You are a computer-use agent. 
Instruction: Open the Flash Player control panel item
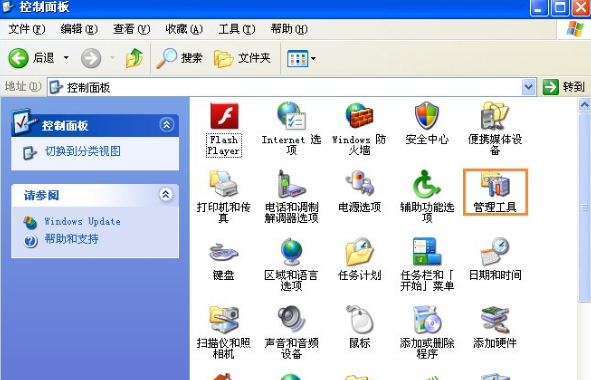click(224, 130)
